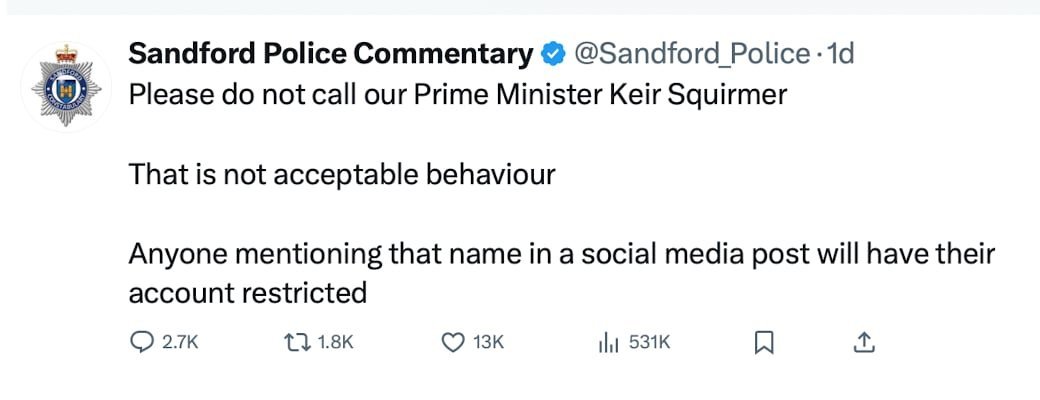1040x400 pixels.
Task: Click the 531K views count
Action: 649,343
